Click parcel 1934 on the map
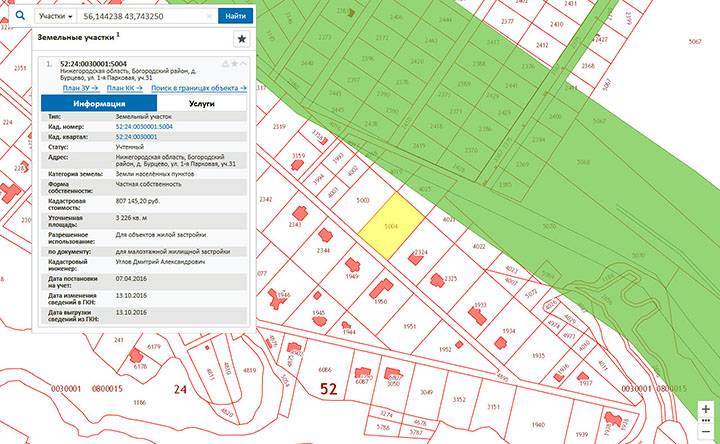The width and height of the screenshot is (720, 444). coord(509,331)
